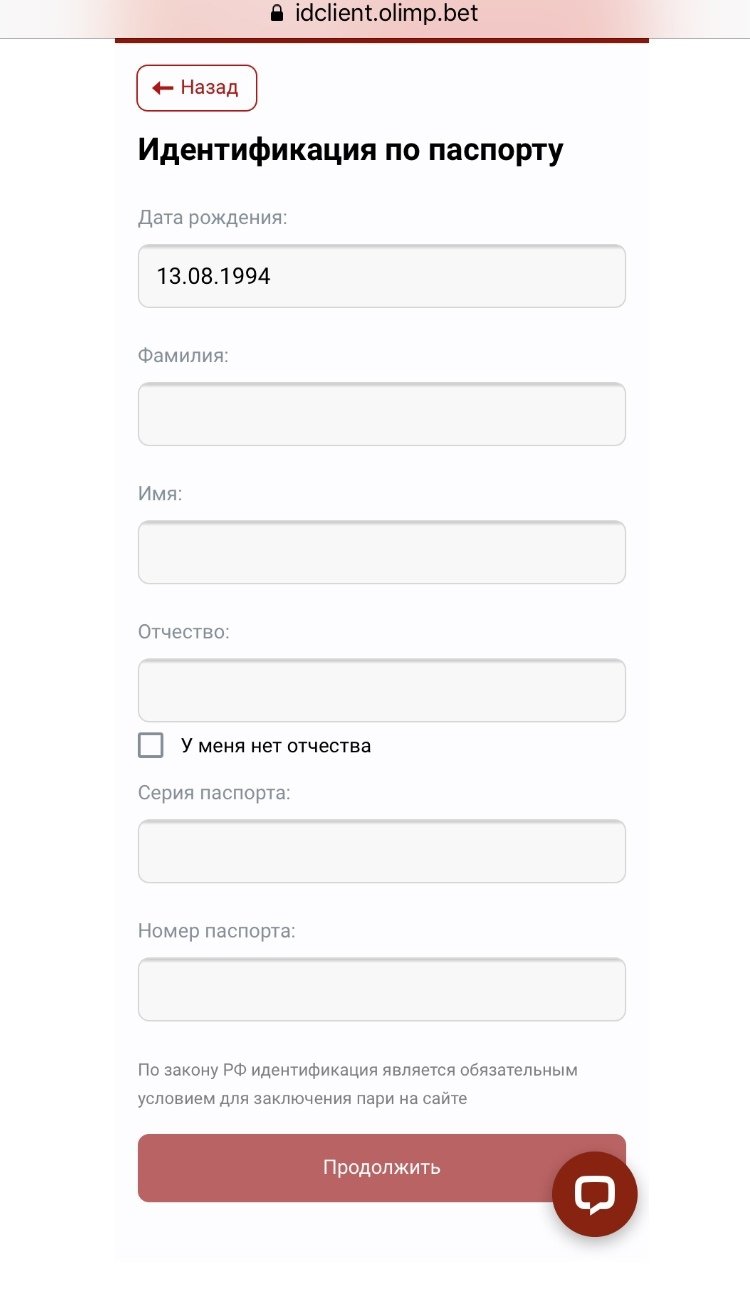Viewport: 750px width, 1293px height.
Task: Open the live chat support bubble
Action: 594,1194
